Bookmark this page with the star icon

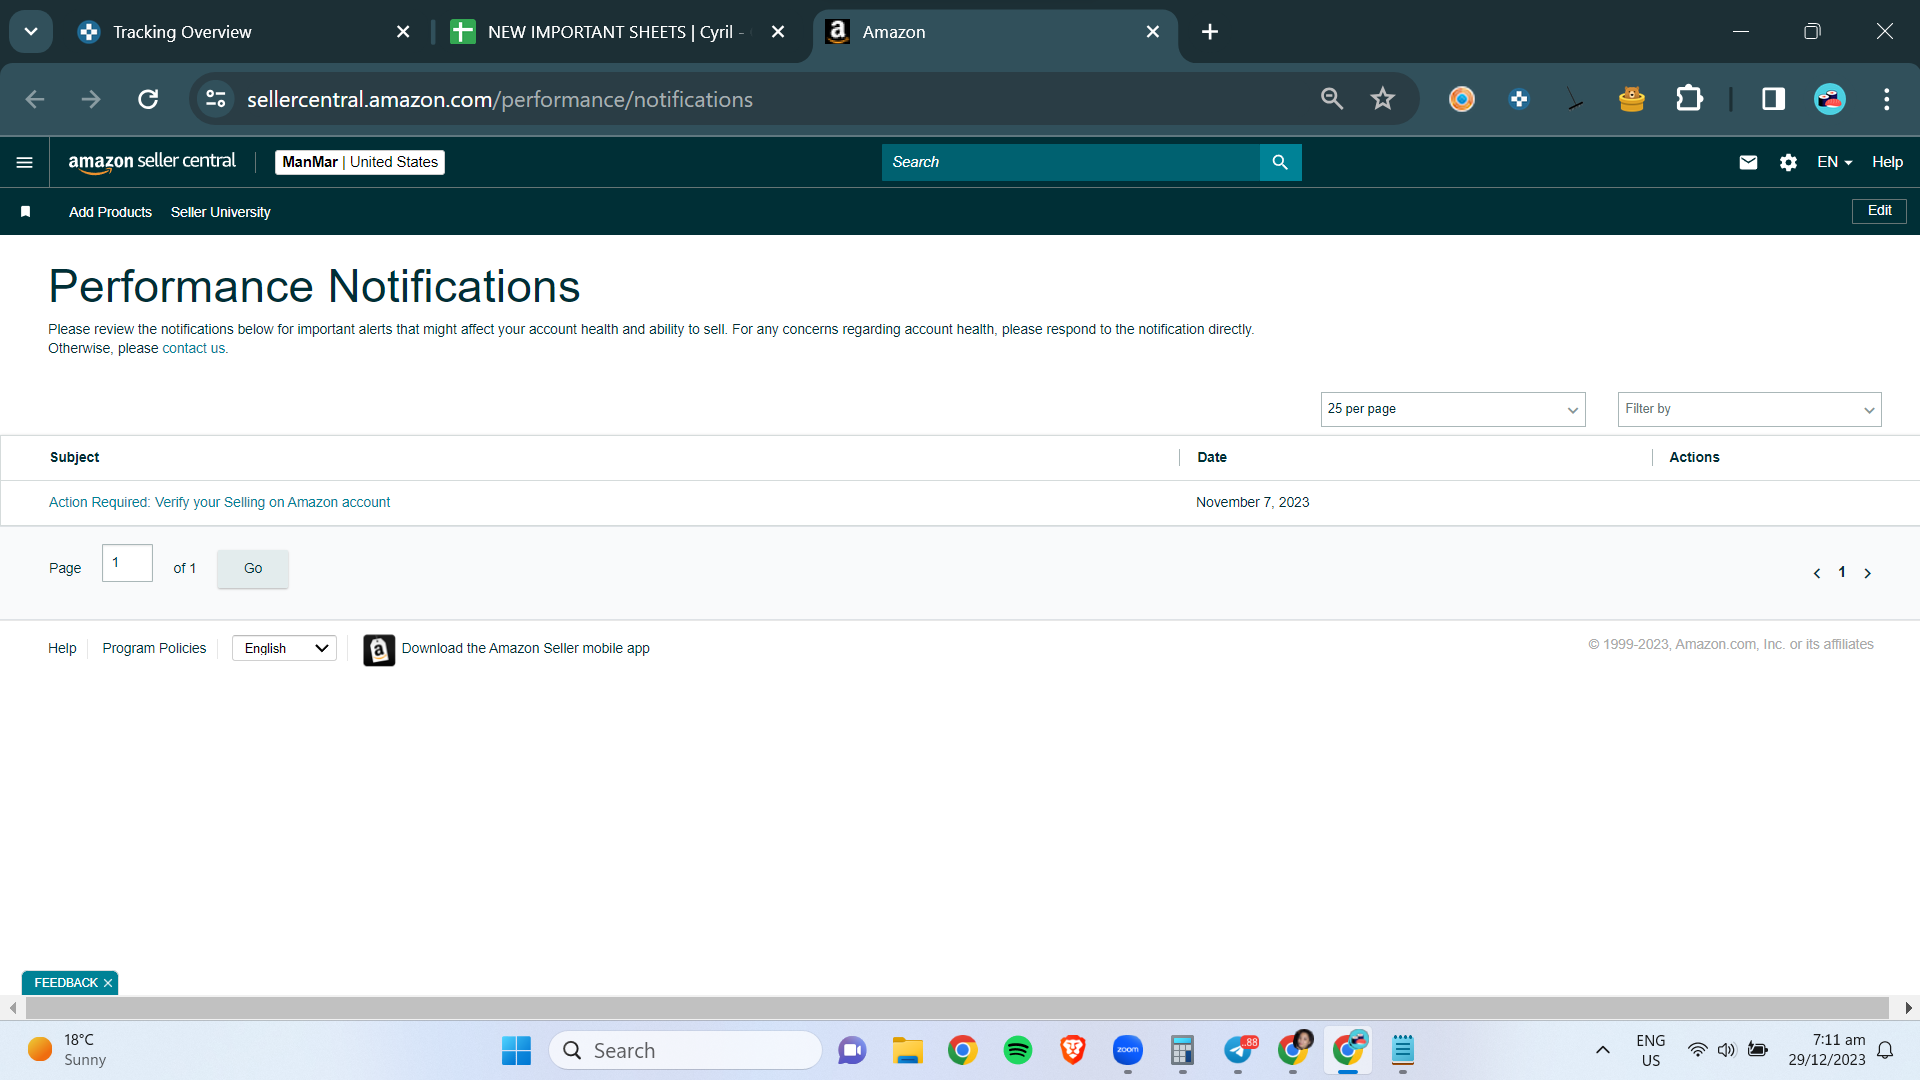click(1383, 99)
